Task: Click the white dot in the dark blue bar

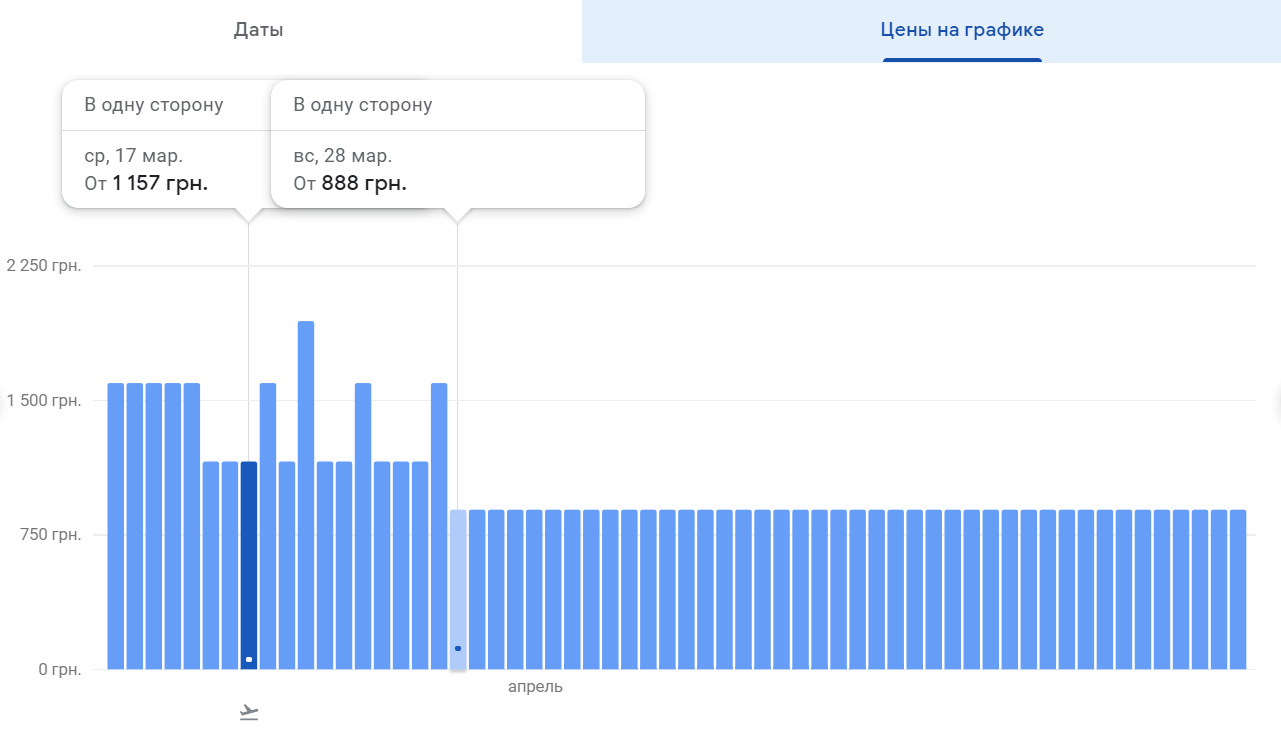Action: tap(249, 659)
